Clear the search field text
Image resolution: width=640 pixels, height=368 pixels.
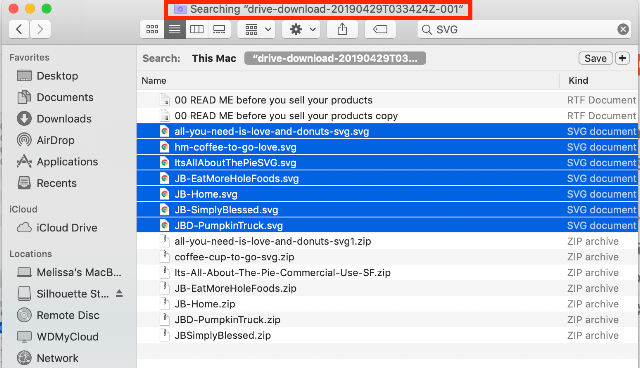tap(623, 29)
